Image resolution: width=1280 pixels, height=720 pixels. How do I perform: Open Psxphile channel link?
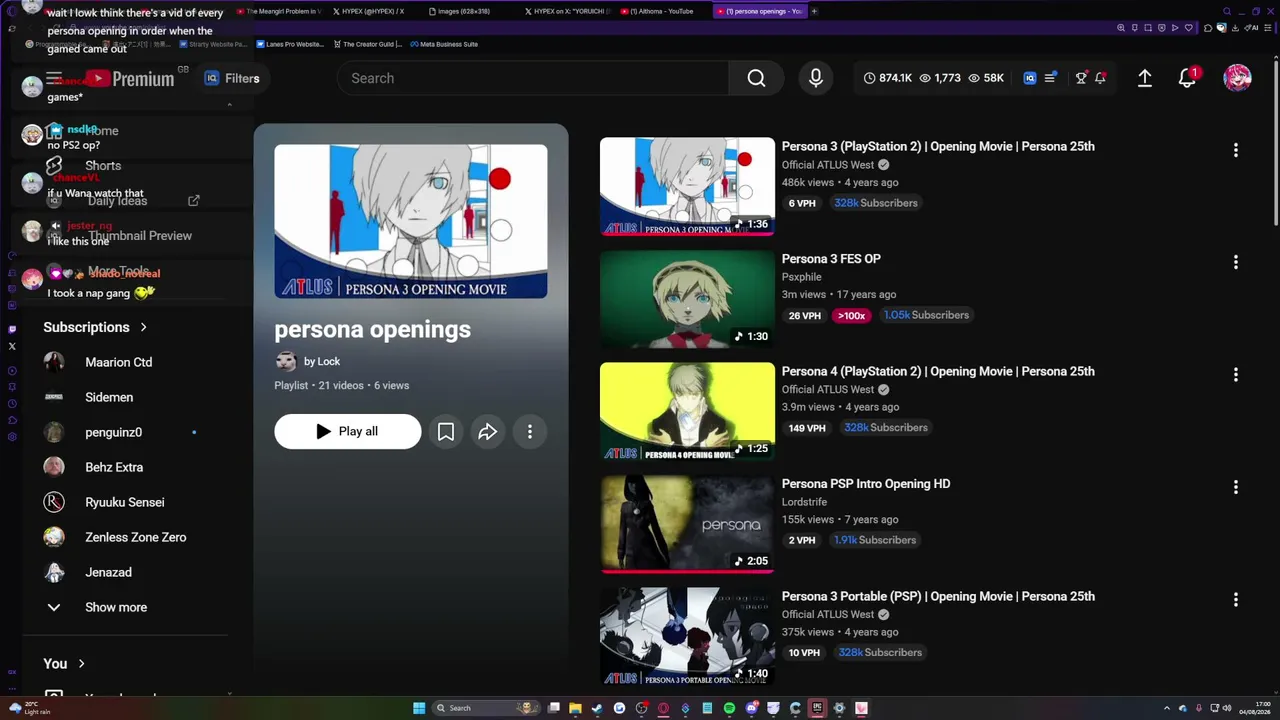[802, 277]
